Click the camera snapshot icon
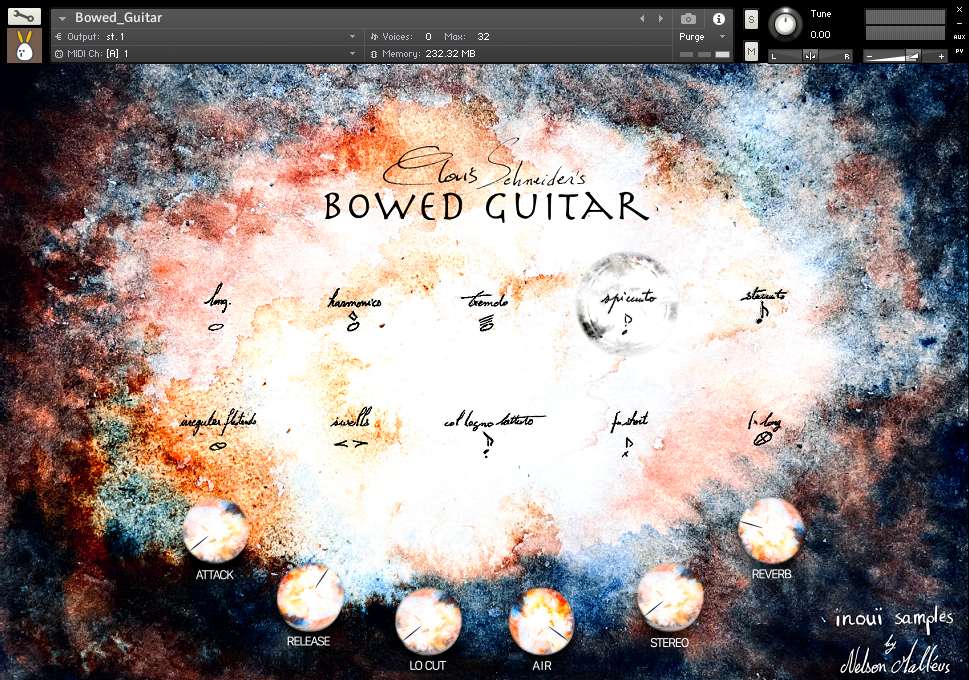 coord(688,18)
